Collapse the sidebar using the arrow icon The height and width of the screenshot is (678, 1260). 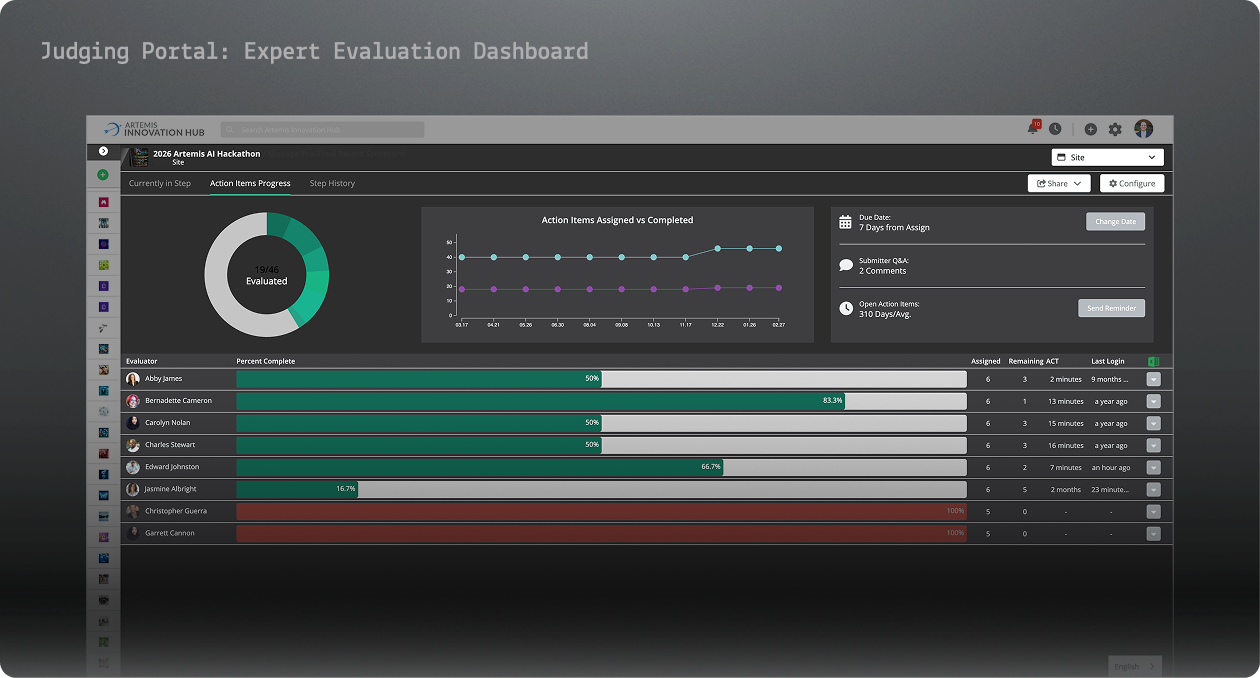103,150
